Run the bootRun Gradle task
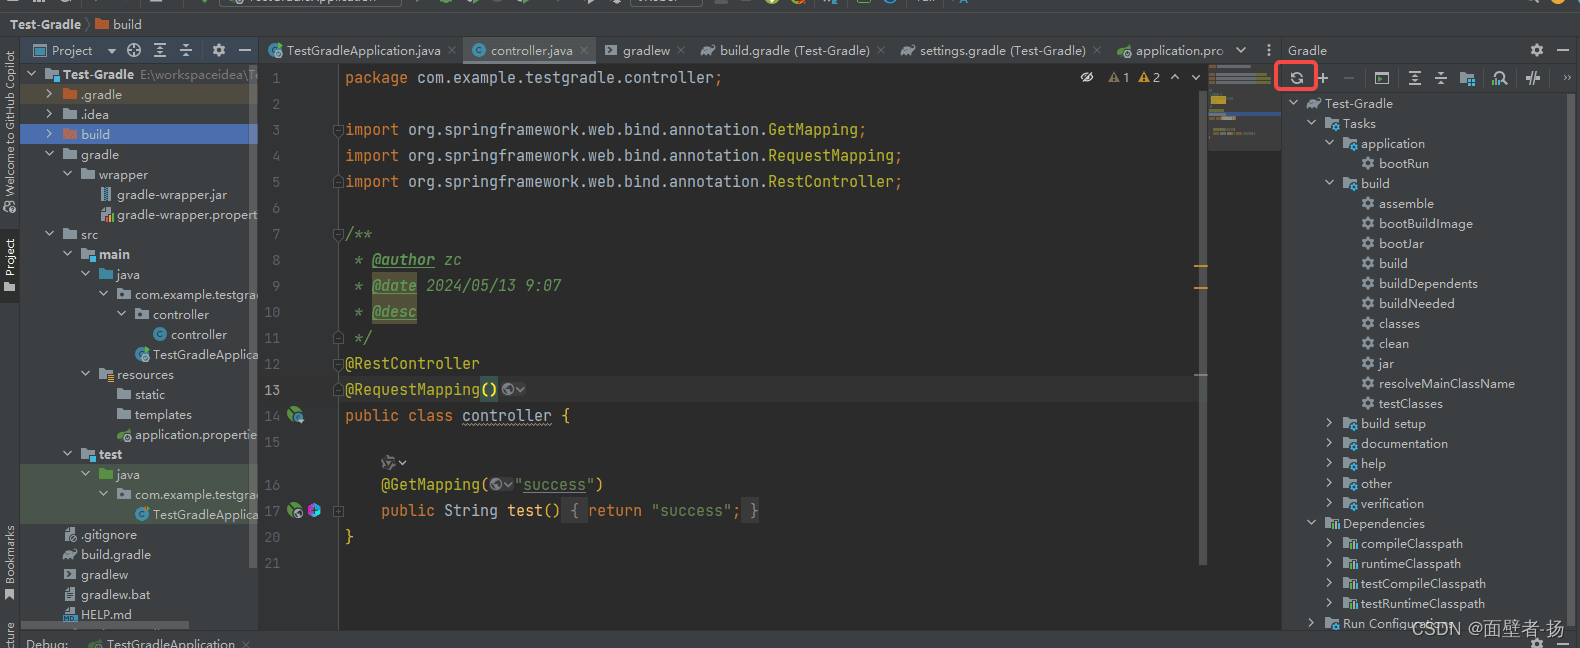The width and height of the screenshot is (1580, 648). tap(1403, 164)
